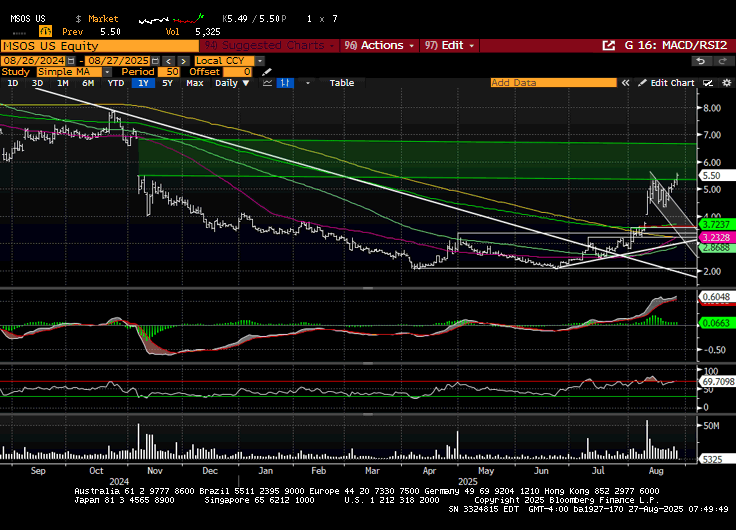The height and width of the screenshot is (530, 736).
Task: Undo the last chart change
Action: coord(701,61)
